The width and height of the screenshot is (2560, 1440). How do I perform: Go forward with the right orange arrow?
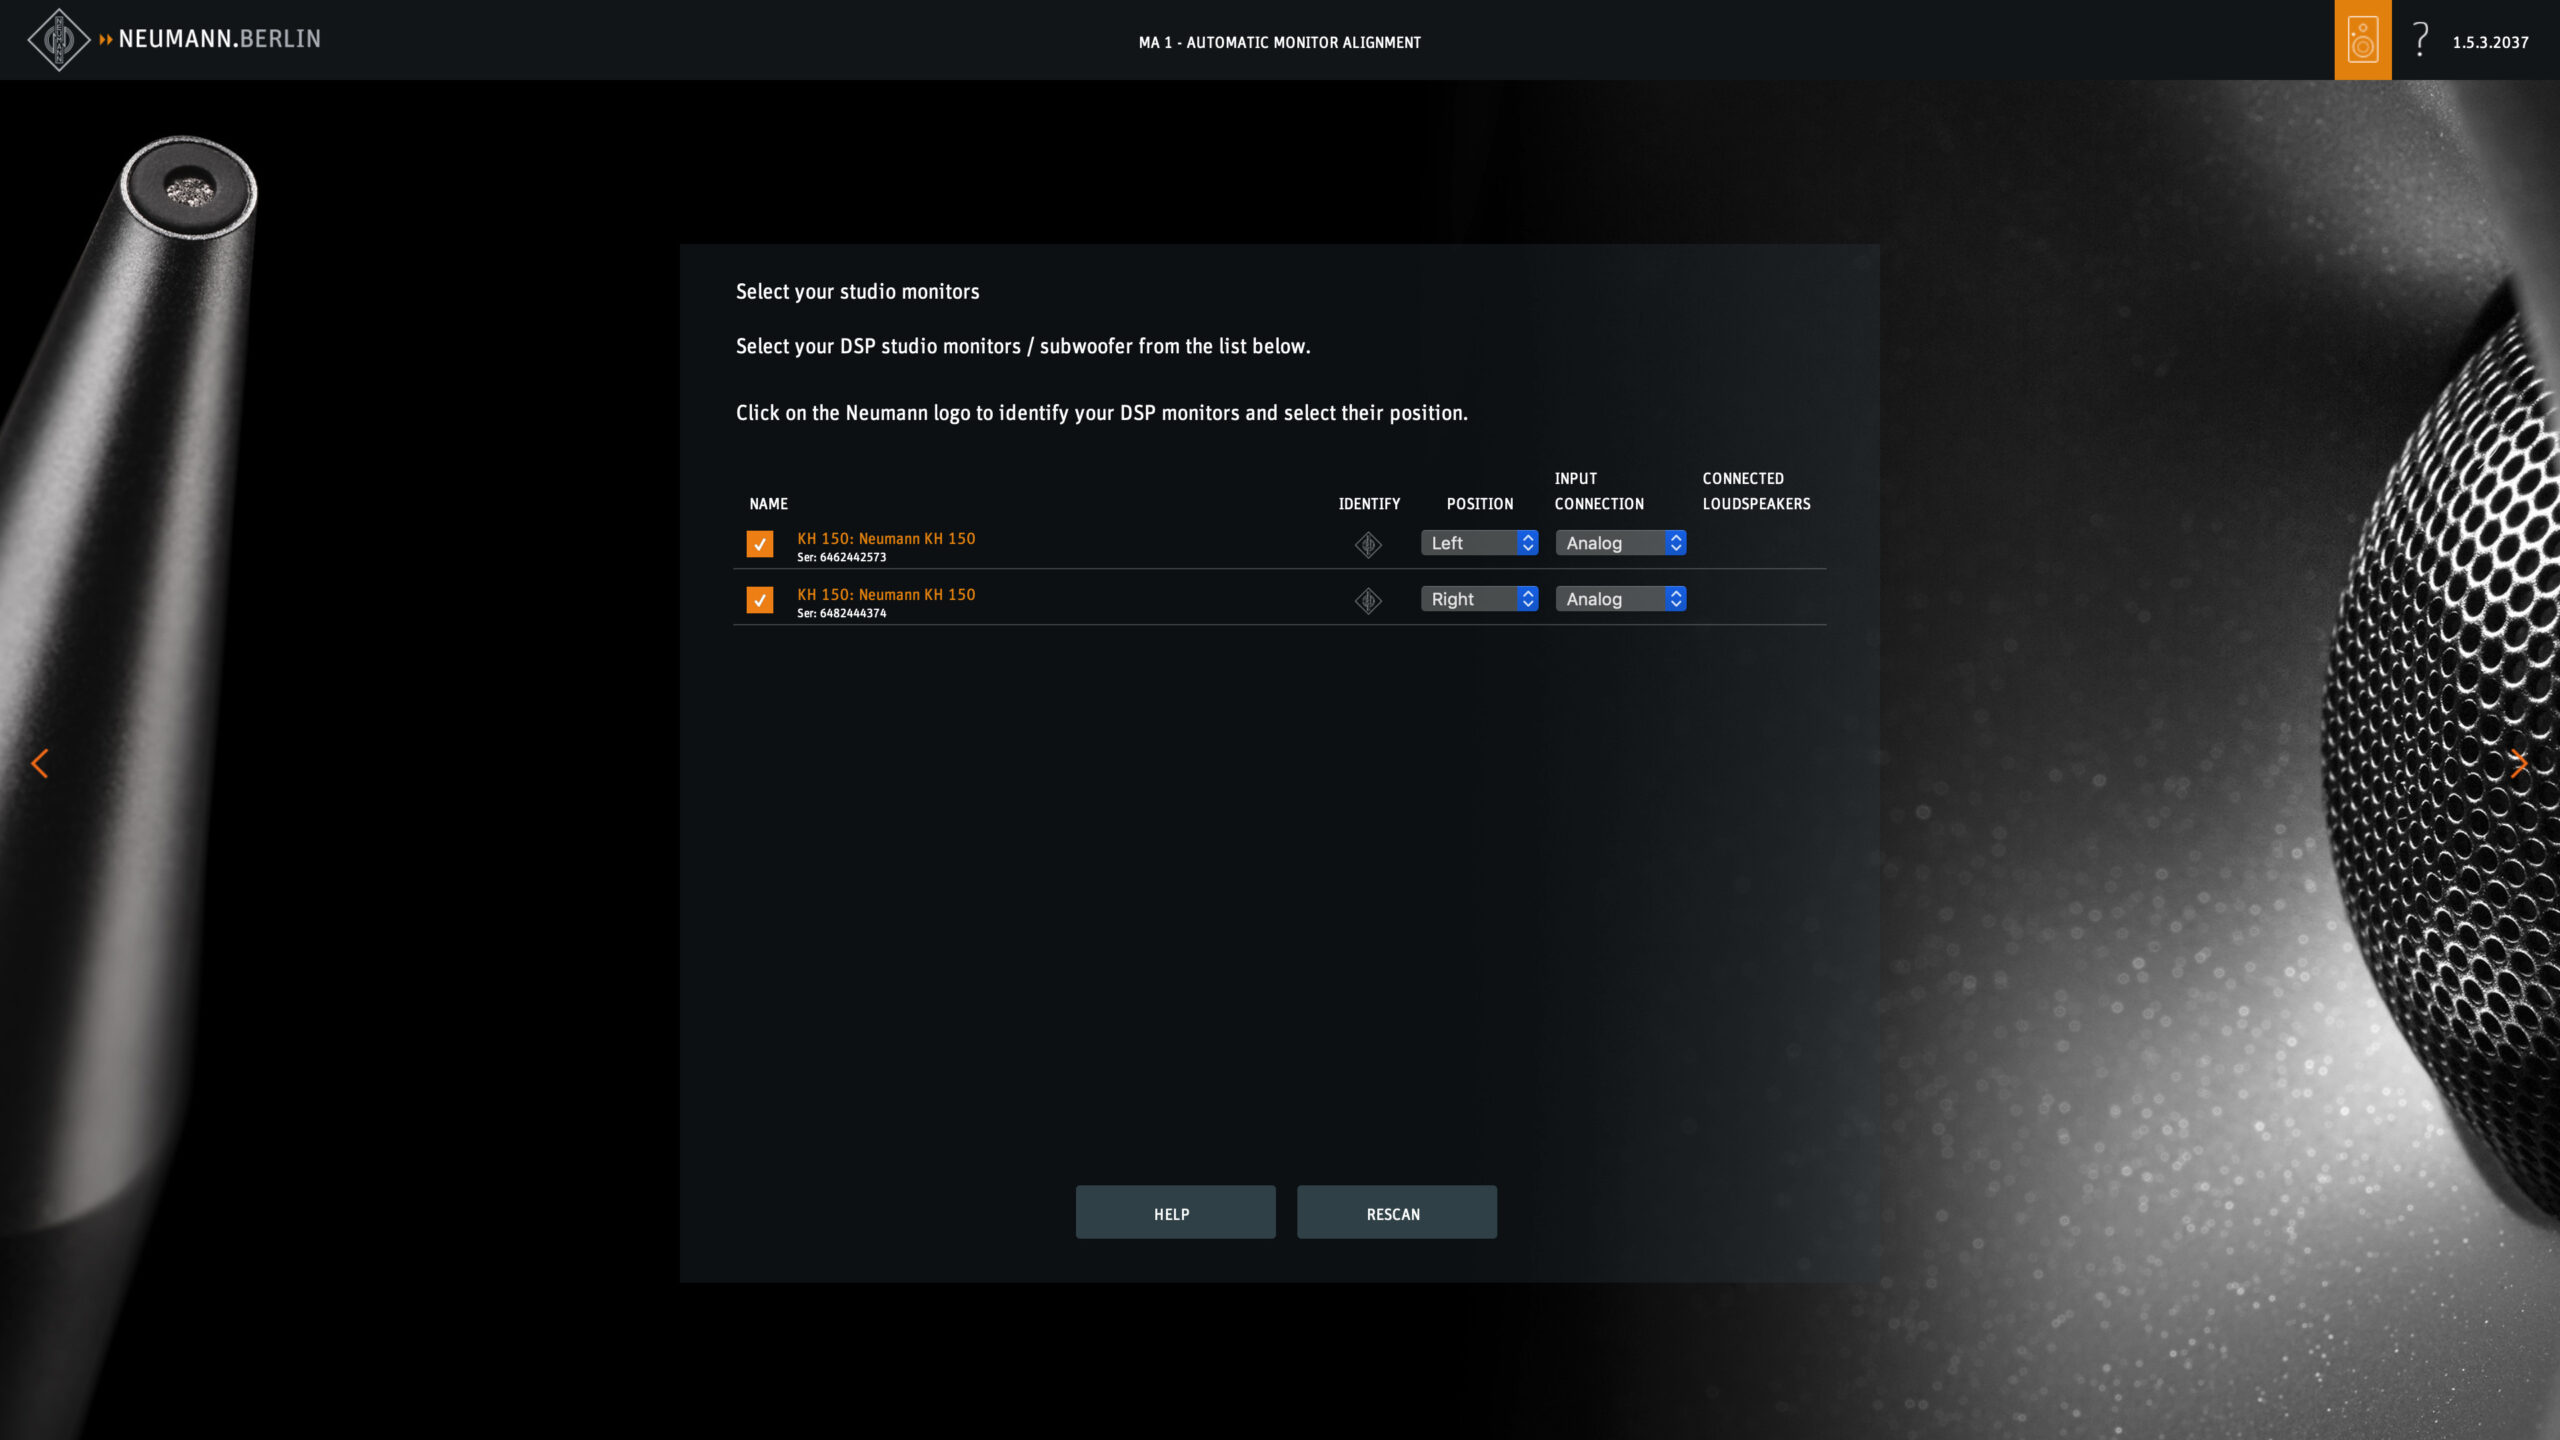[x=2519, y=764]
